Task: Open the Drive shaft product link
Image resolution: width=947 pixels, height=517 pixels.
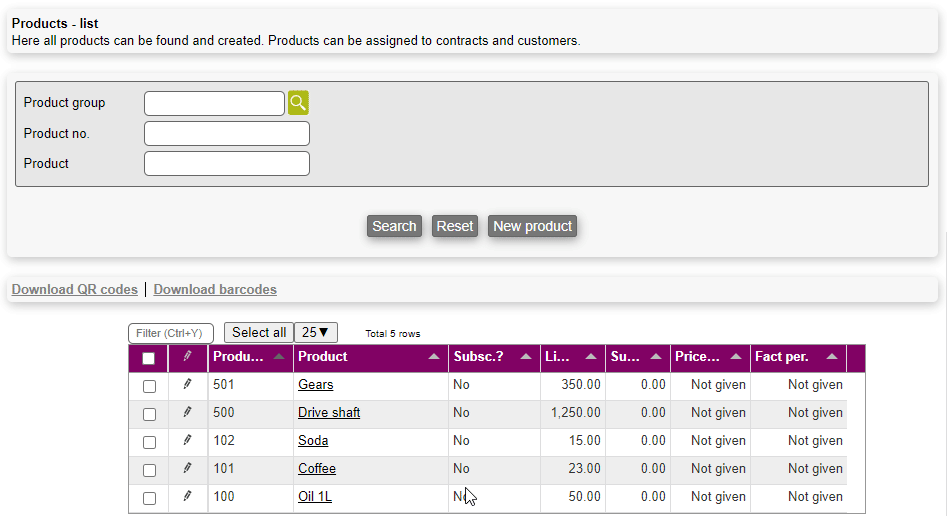Action: tap(329, 413)
